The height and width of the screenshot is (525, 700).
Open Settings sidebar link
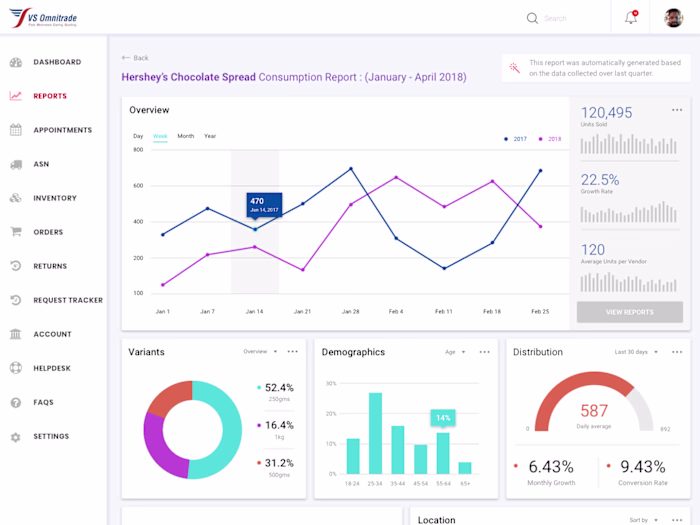click(51, 436)
